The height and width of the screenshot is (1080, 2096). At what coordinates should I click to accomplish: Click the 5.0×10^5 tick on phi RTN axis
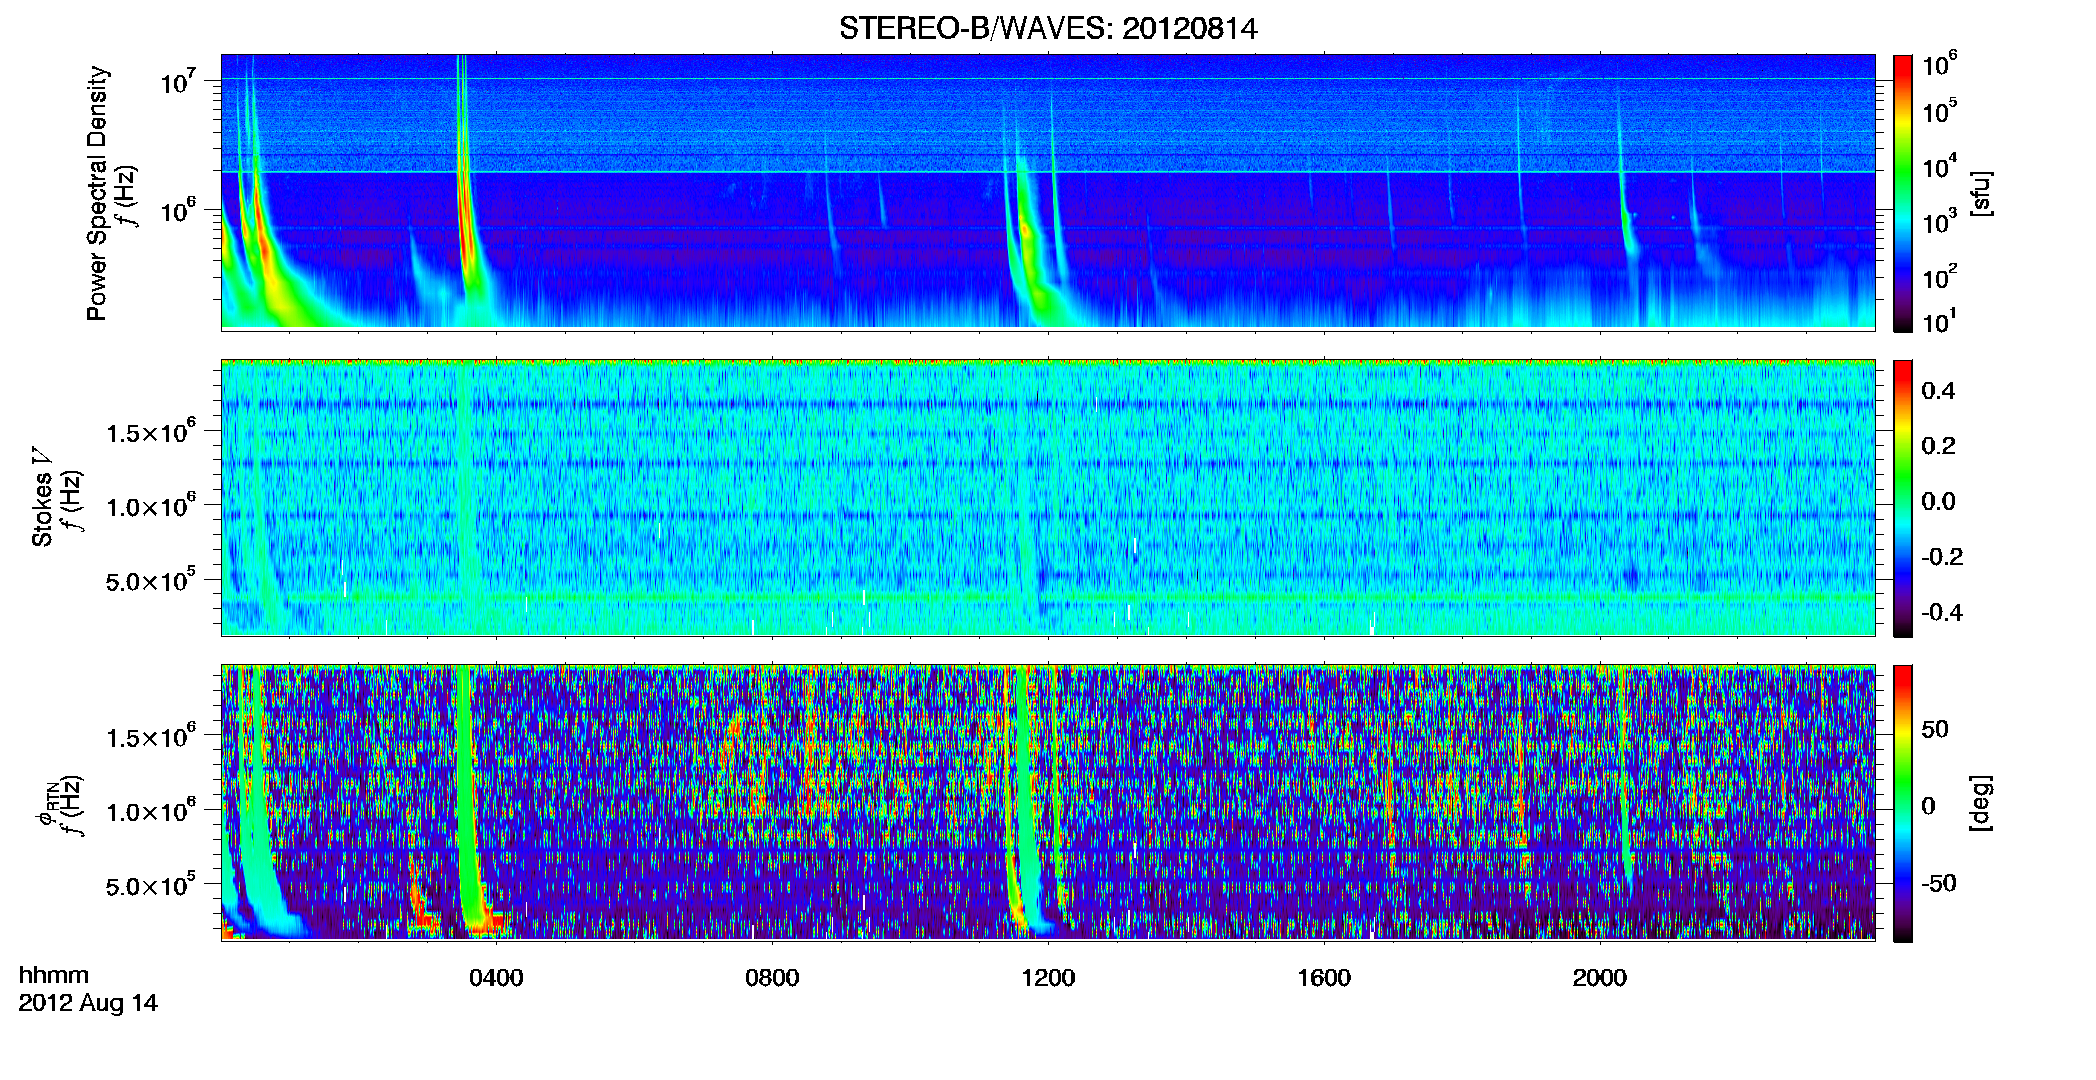tap(151, 885)
